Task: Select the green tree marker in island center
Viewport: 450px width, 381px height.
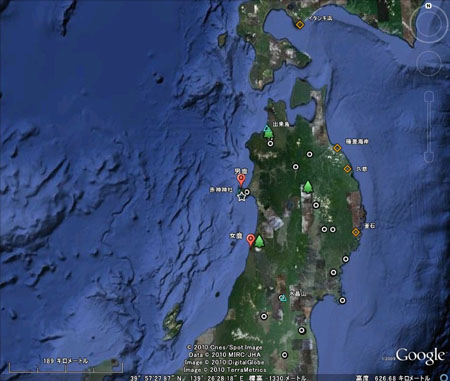Action: pyautogui.click(x=308, y=187)
